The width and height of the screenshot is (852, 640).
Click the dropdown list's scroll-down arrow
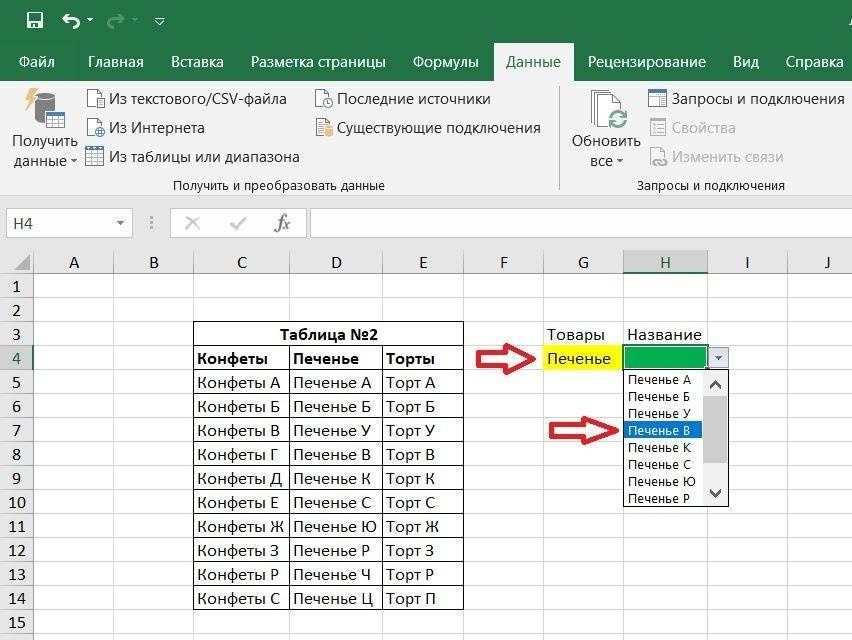[713, 493]
